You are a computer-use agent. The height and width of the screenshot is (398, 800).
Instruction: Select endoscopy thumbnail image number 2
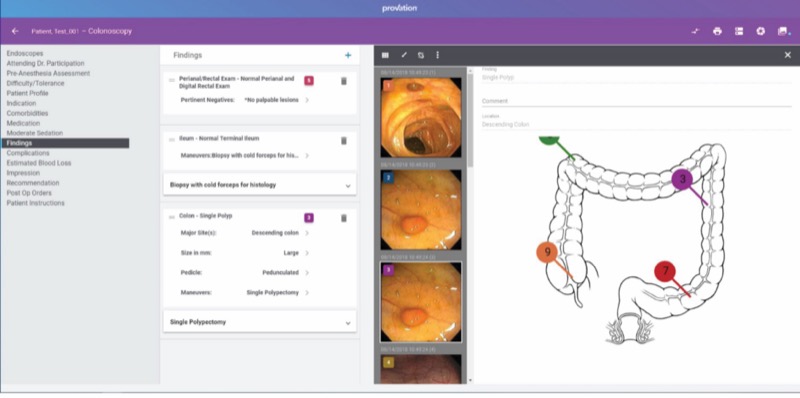pyautogui.click(x=421, y=210)
